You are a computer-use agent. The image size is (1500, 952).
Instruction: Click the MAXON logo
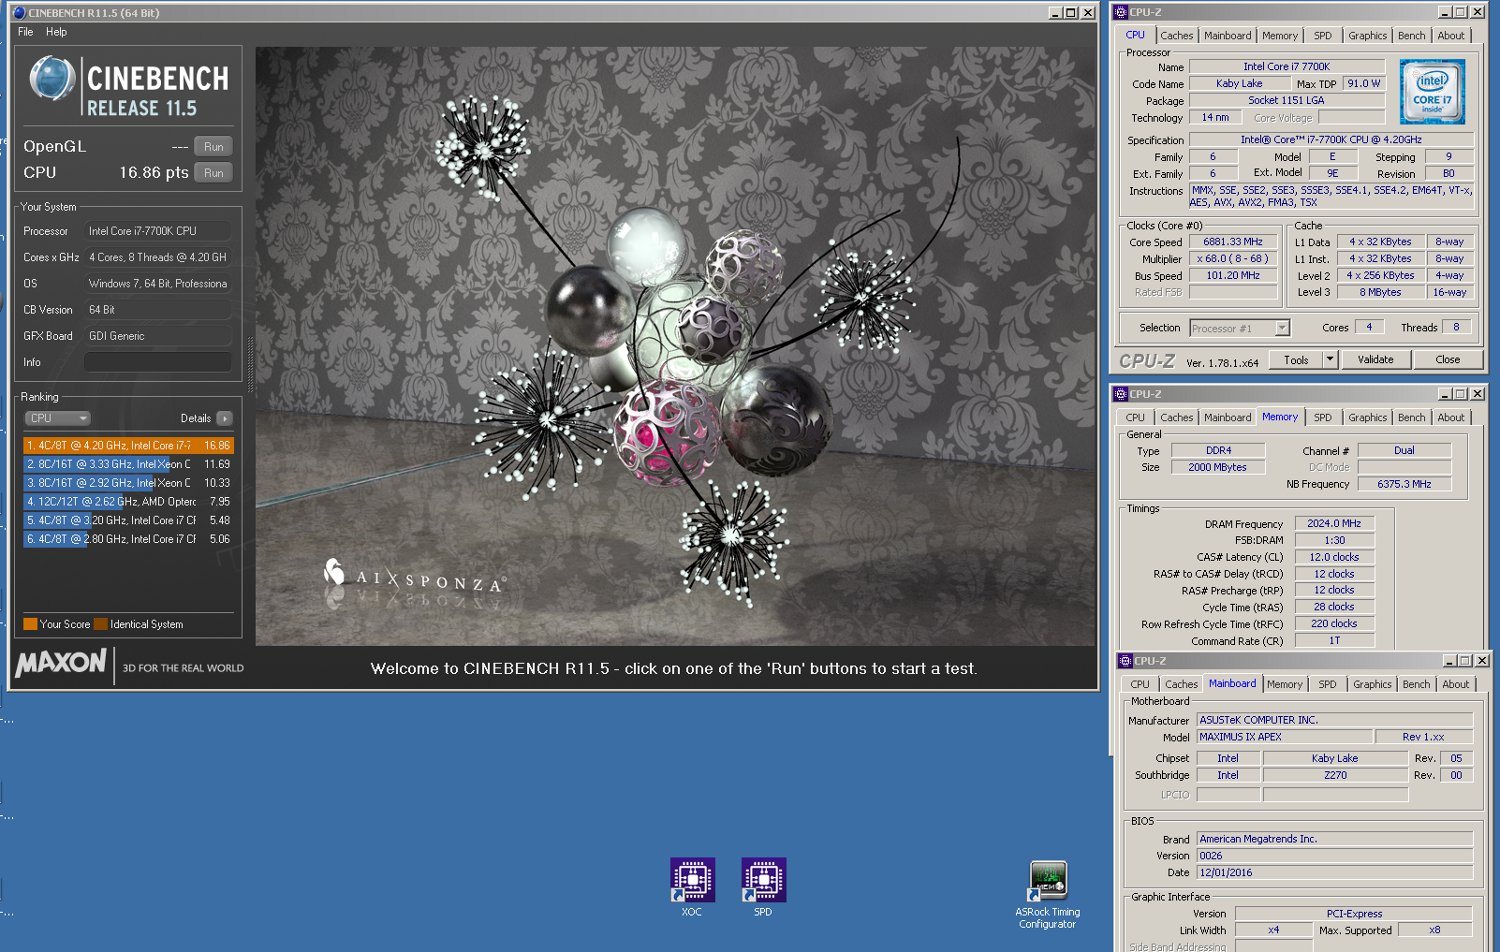[x=61, y=664]
